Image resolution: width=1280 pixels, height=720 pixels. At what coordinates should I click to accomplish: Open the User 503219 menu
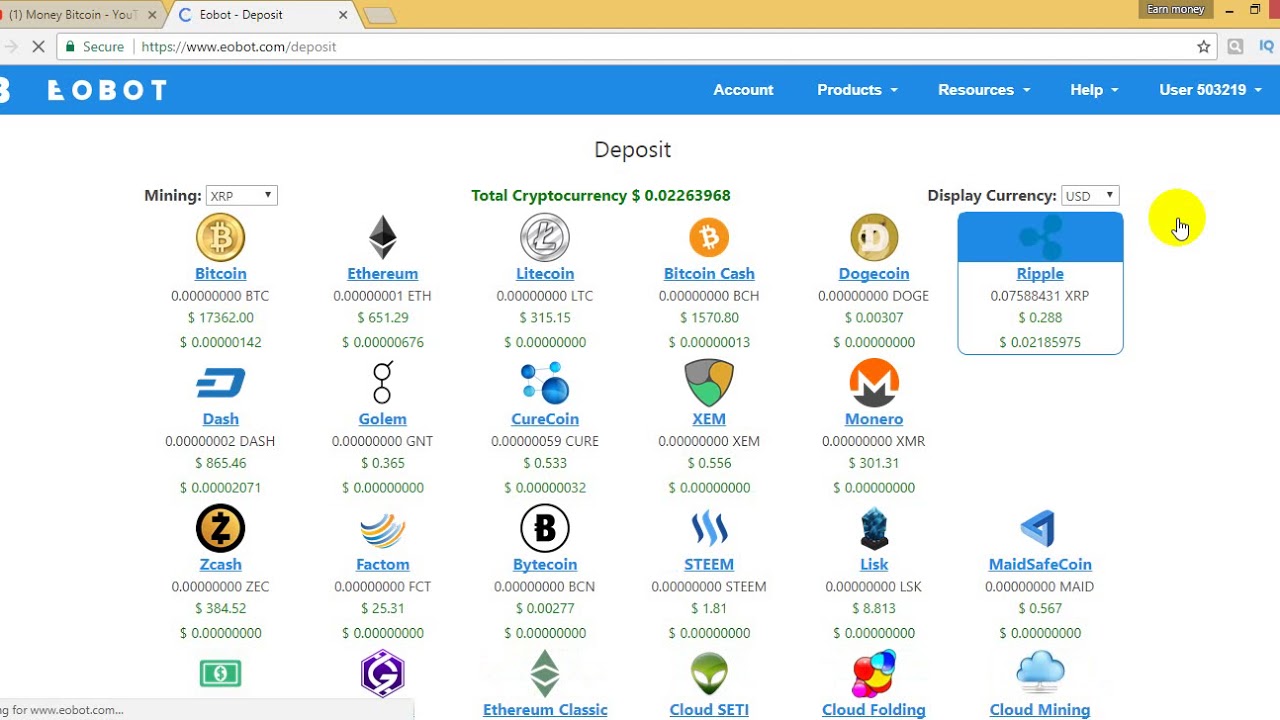tap(1210, 90)
